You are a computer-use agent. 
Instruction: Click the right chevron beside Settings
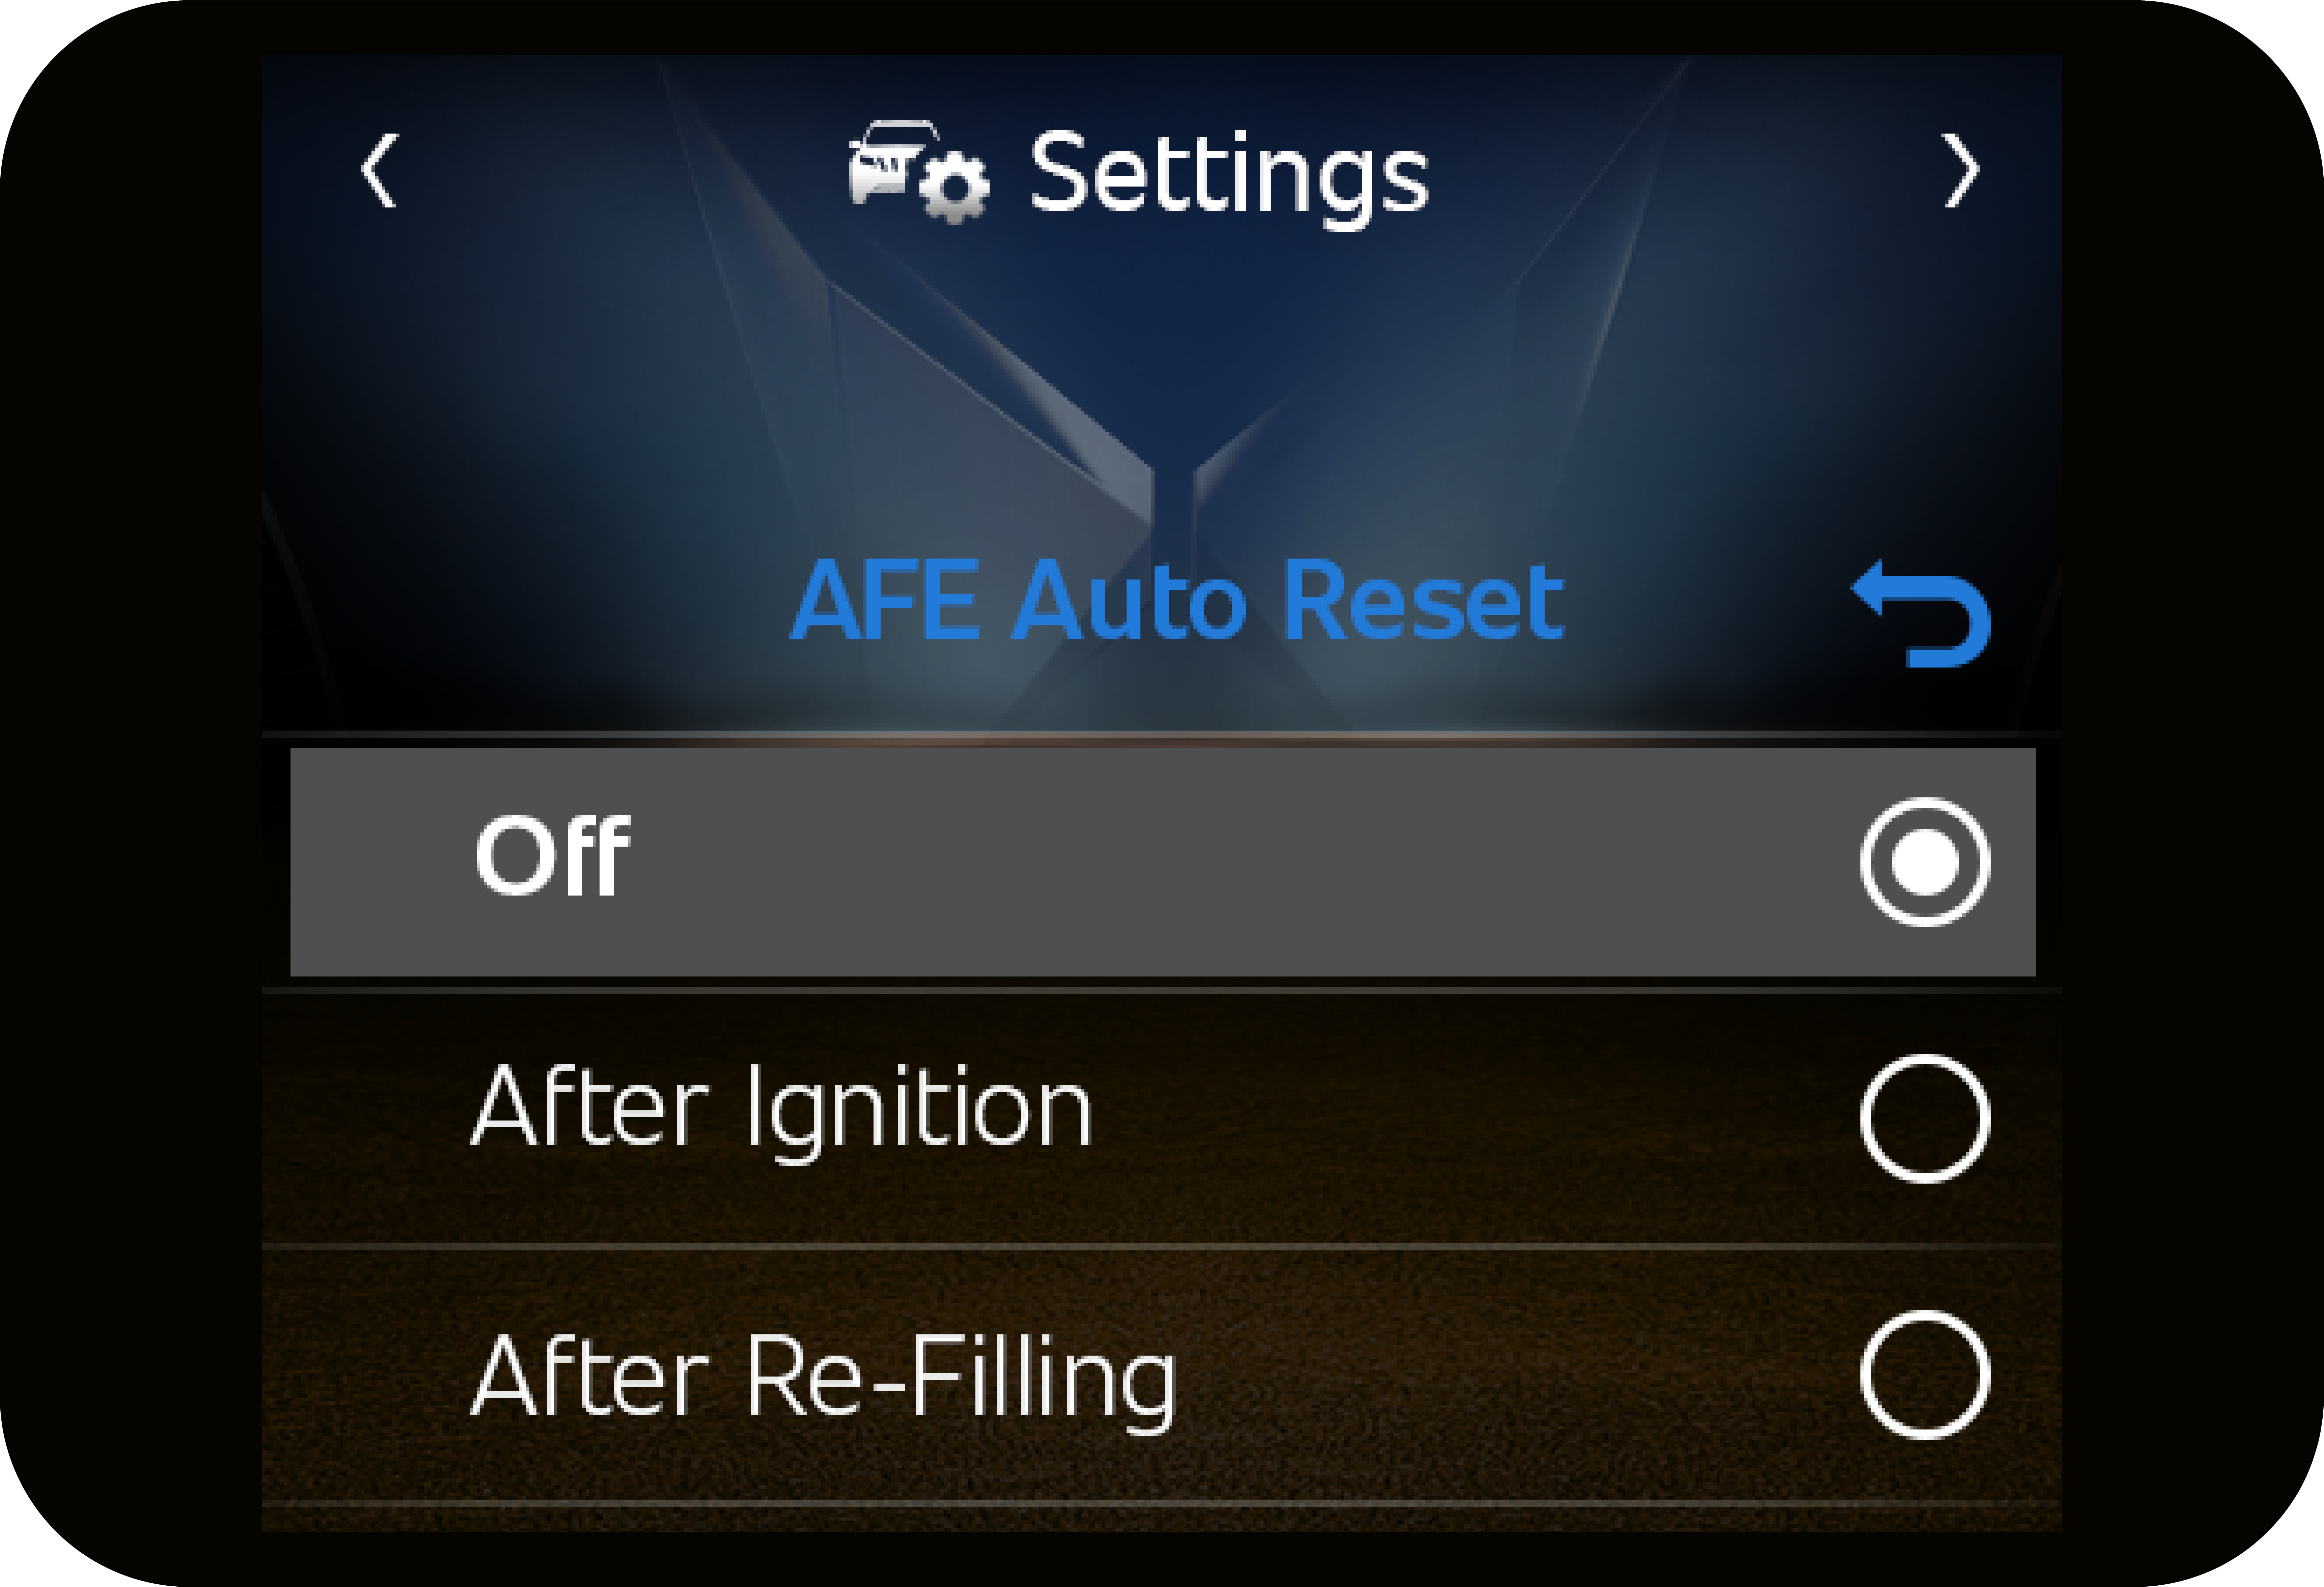[x=1961, y=171]
